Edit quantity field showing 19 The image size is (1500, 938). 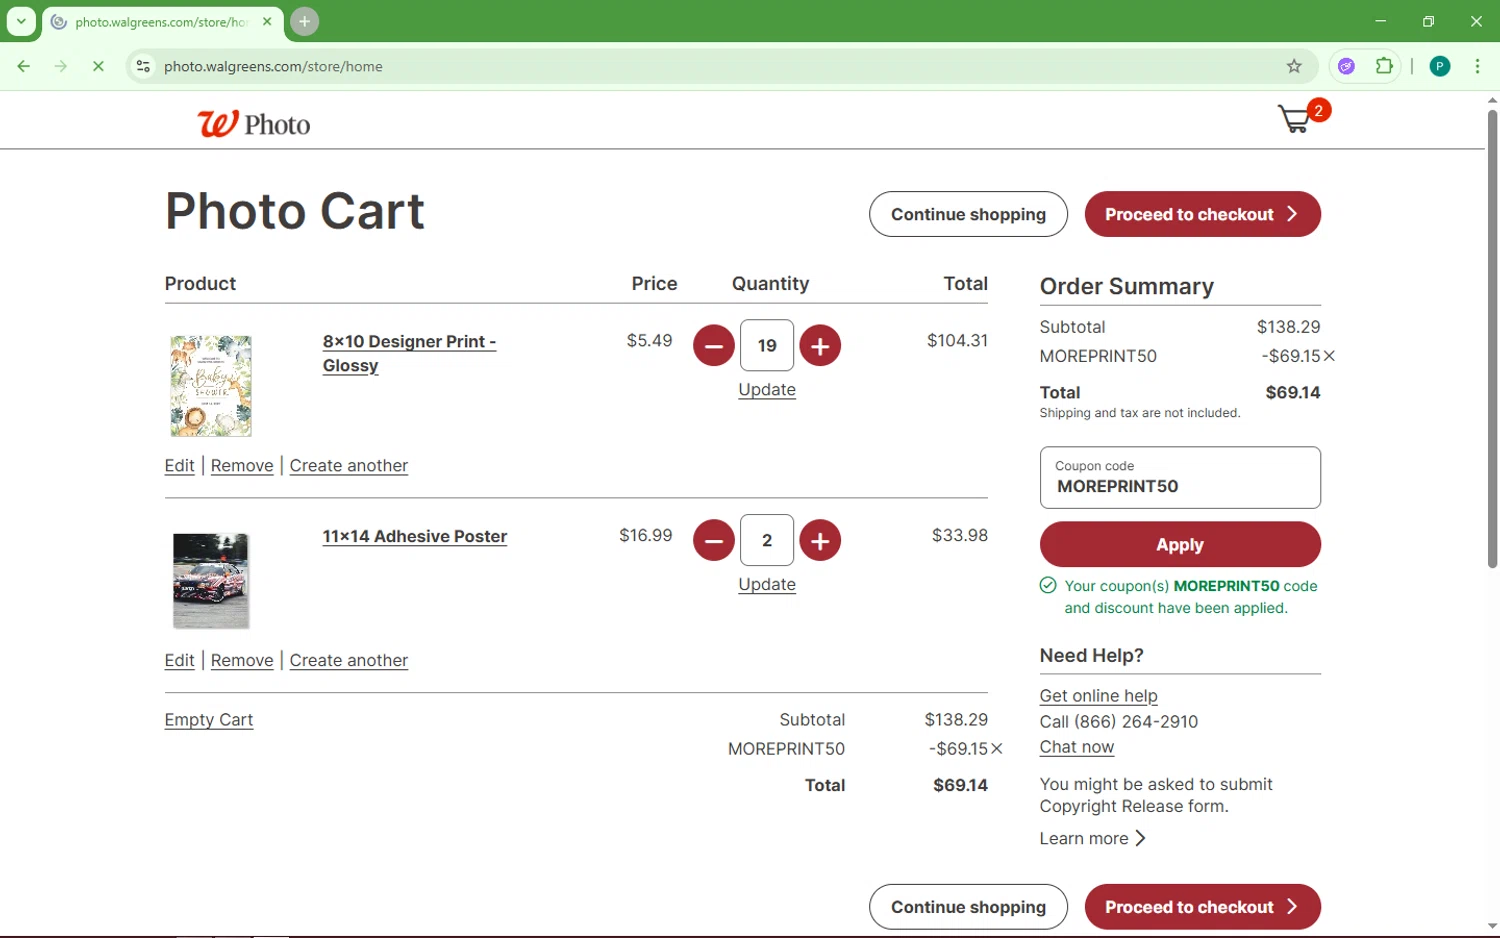pos(767,346)
